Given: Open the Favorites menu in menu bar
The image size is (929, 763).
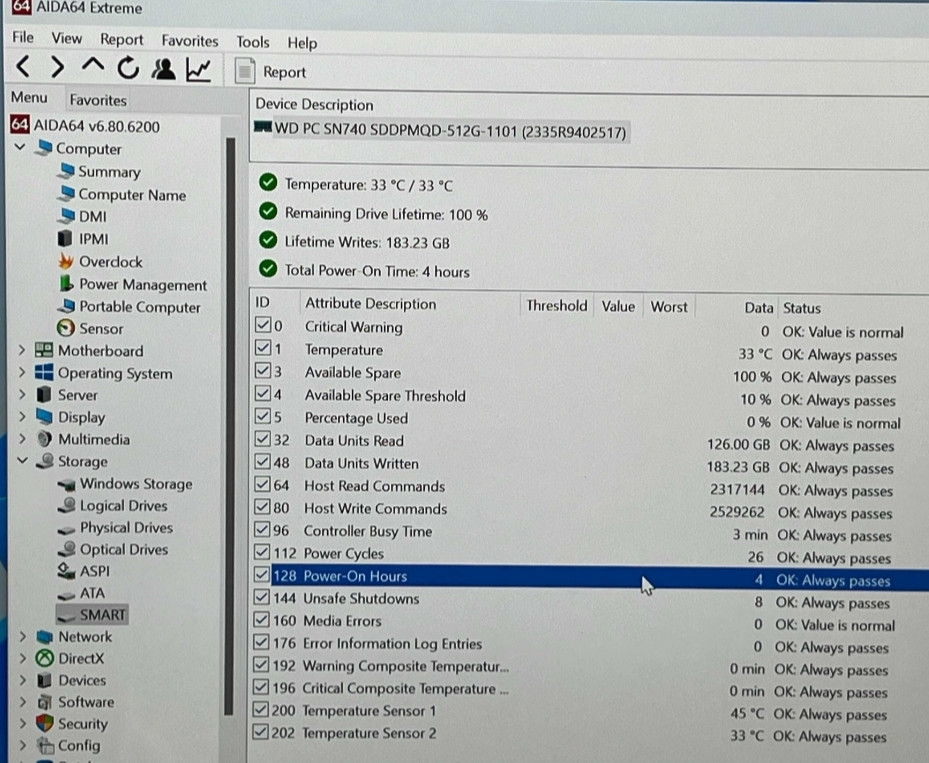Looking at the screenshot, I should click(189, 41).
